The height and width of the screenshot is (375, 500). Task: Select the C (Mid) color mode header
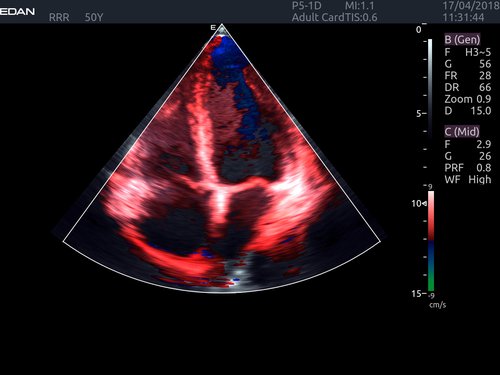[462, 131]
